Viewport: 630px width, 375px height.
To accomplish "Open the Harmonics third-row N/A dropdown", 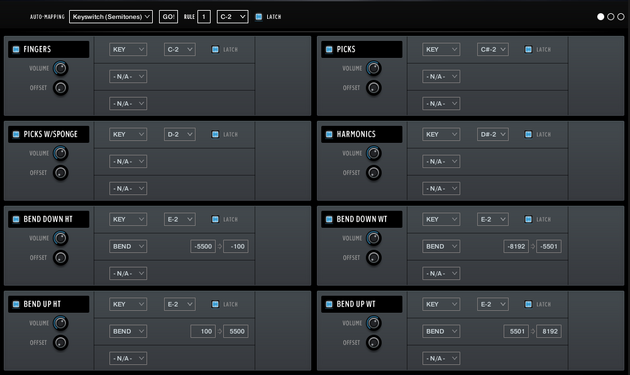I will pos(441,188).
